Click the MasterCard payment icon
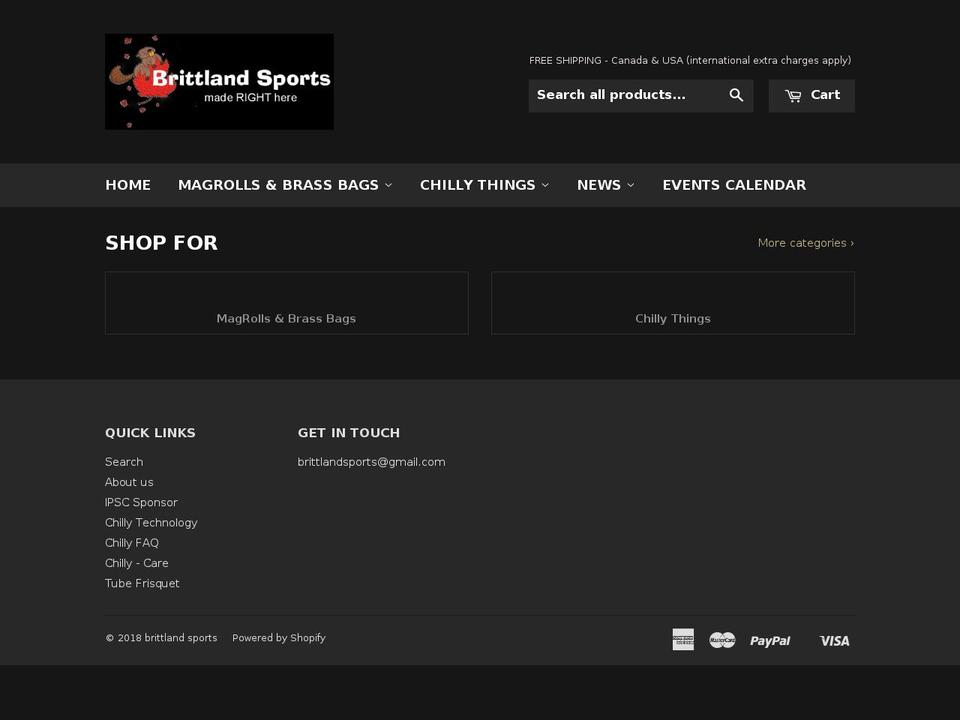The height and width of the screenshot is (720, 960). tap(722, 640)
